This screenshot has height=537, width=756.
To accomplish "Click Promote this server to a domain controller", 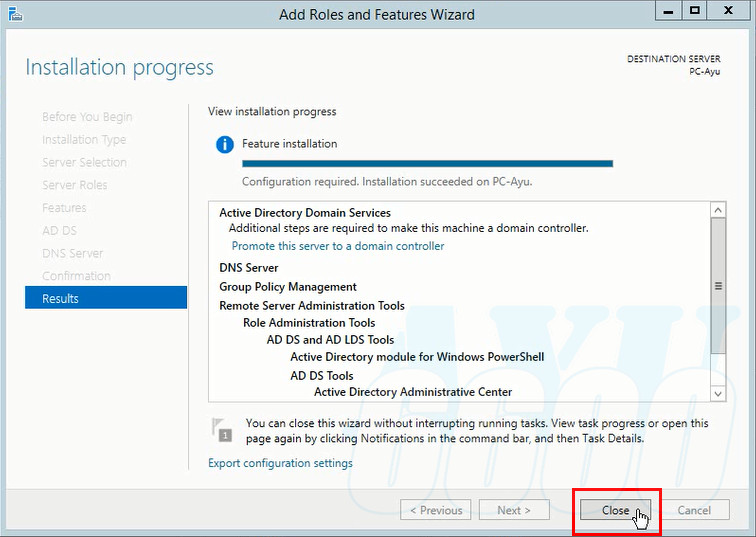I will [338, 246].
